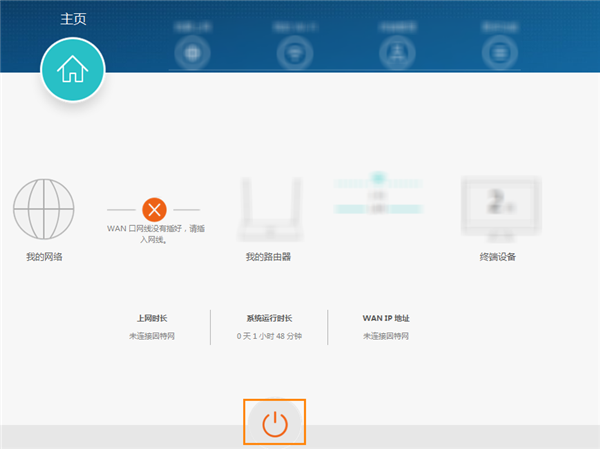This screenshot has height=449, width=600.
Task: Click the blurred teal Wi-Fi signal bars
Action: (x=378, y=193)
